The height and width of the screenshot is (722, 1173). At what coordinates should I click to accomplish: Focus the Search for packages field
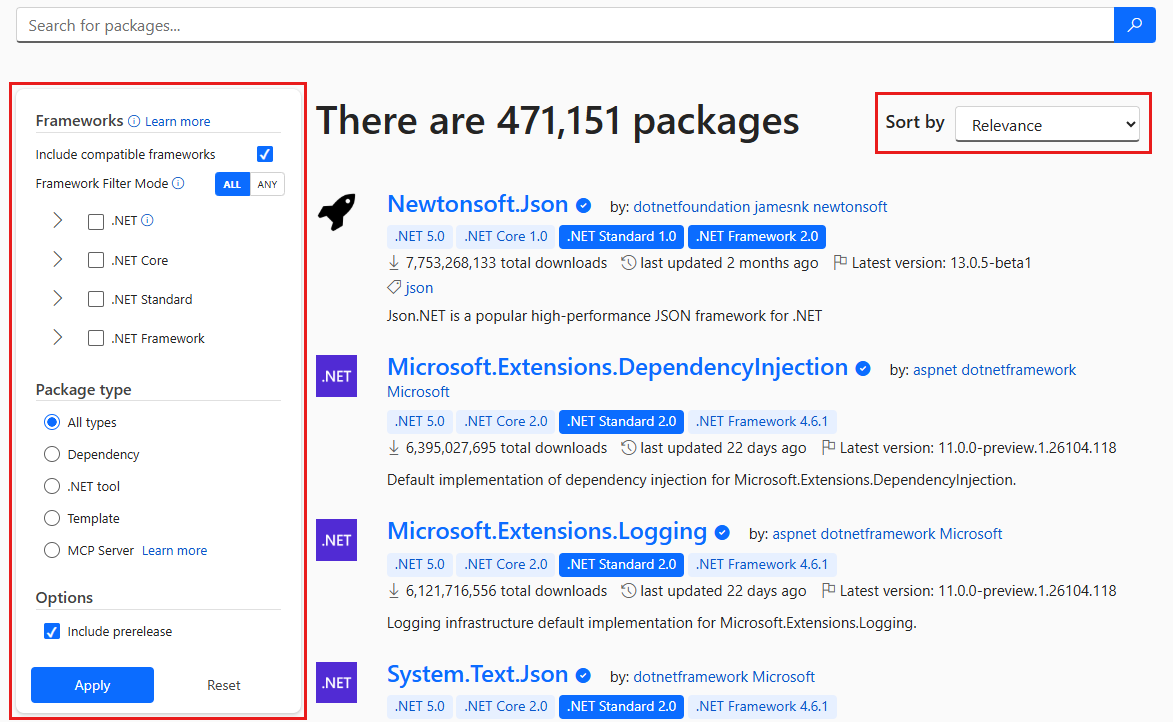click(x=565, y=25)
